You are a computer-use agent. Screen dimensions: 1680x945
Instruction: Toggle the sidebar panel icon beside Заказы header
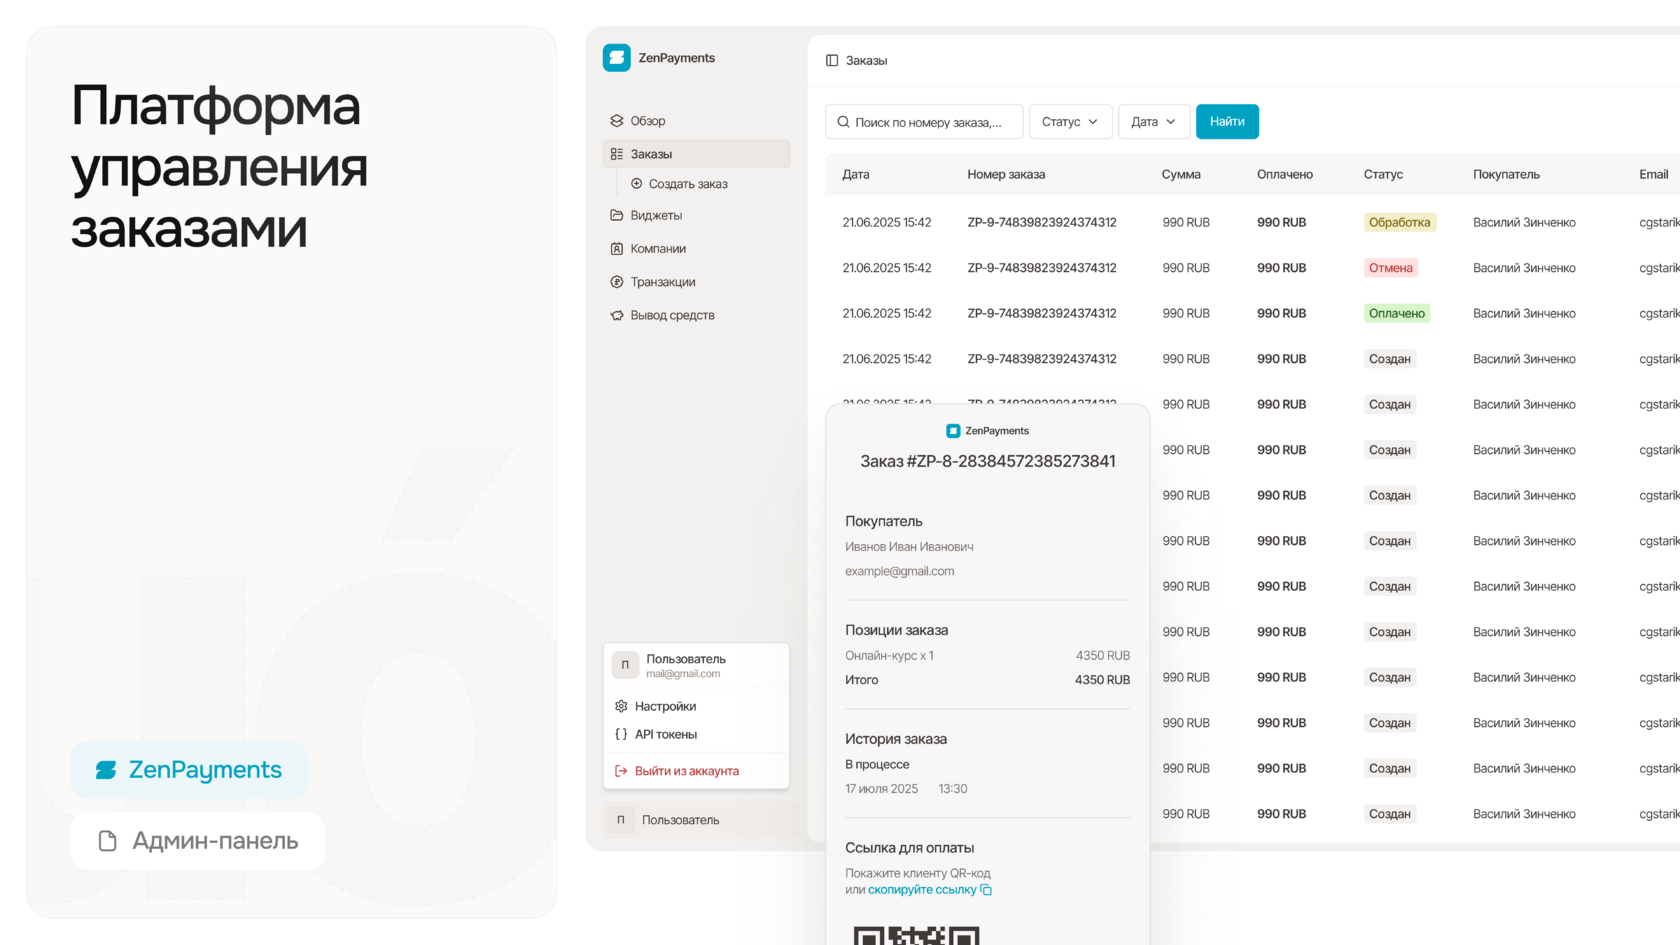tap(832, 61)
